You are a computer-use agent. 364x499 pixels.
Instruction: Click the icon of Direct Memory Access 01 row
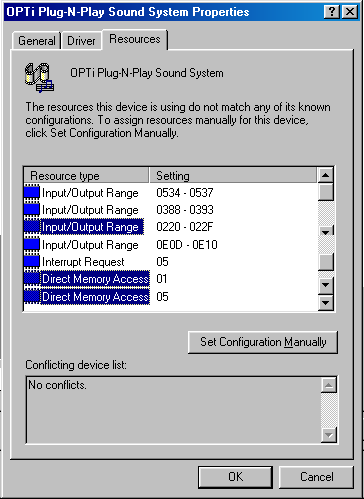point(32,279)
